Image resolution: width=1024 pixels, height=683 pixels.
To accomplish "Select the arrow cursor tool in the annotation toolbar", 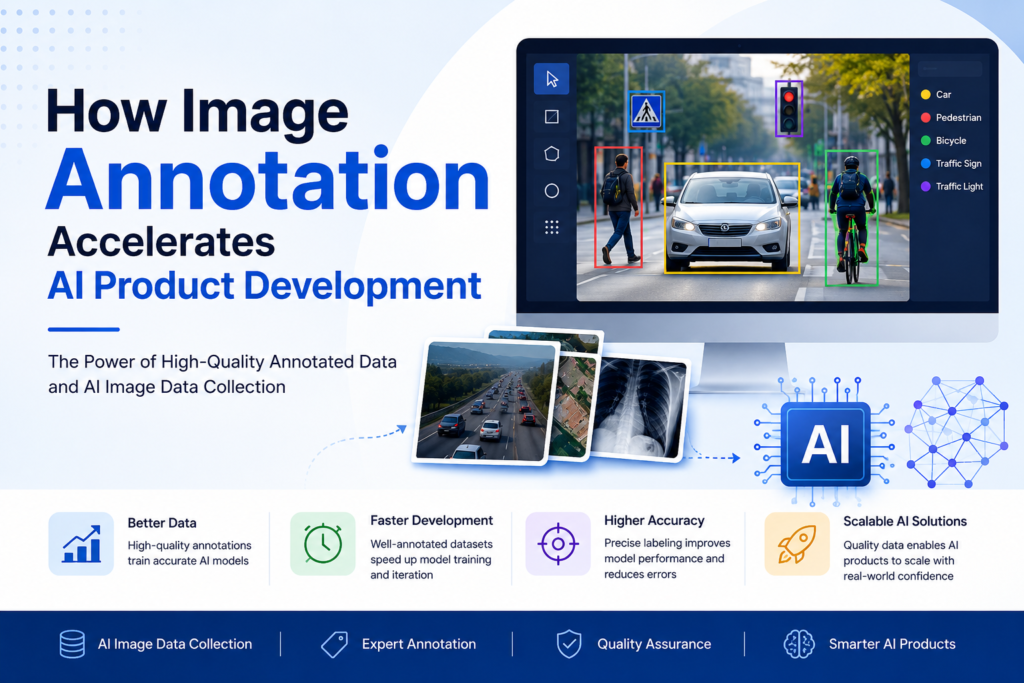I will [x=551, y=79].
